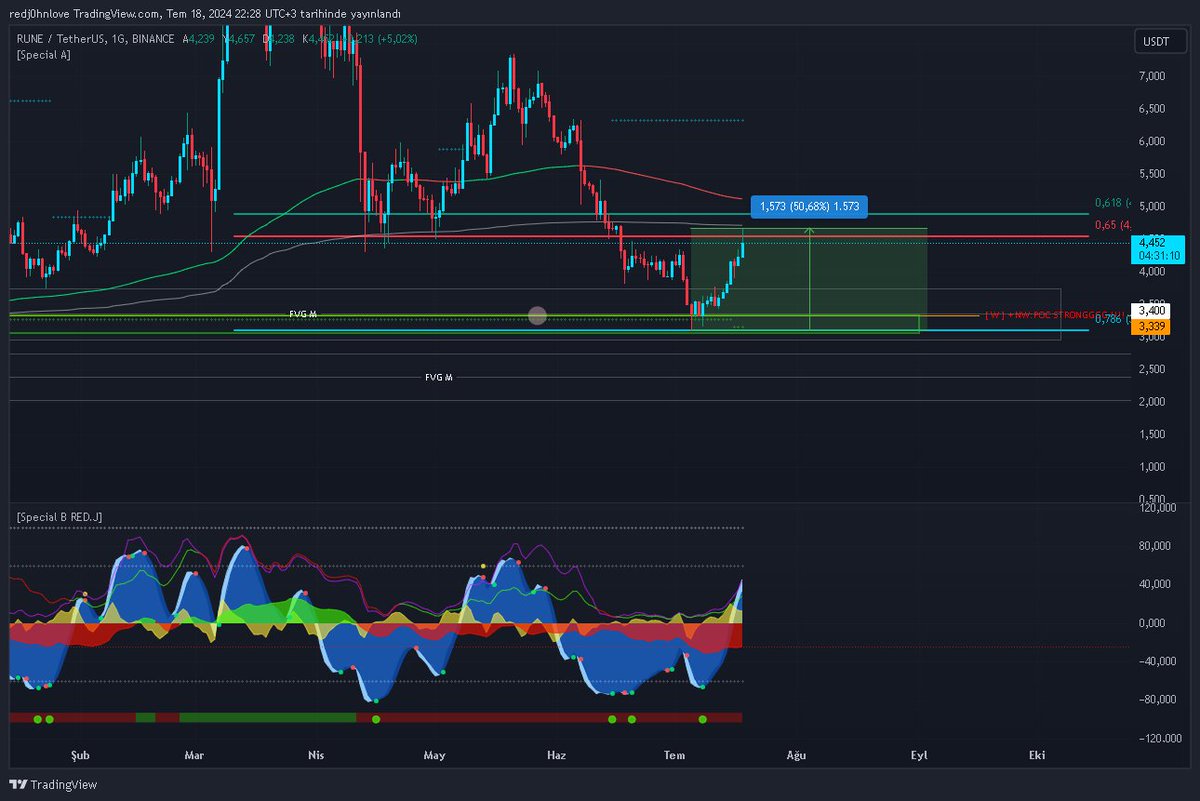Click the Nis month on time axis
Viewport: 1200px width, 801px height.
316,755
